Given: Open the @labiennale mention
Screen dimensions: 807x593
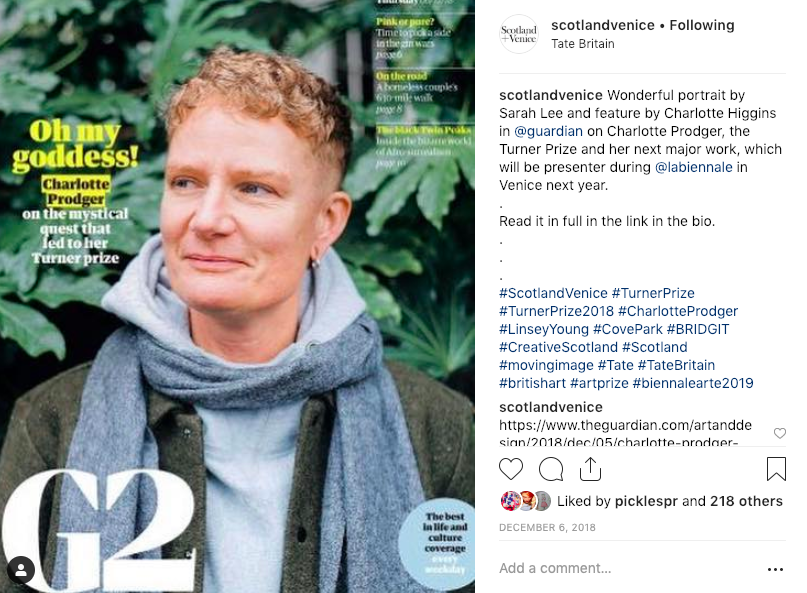Looking at the screenshot, I should coord(693,167).
